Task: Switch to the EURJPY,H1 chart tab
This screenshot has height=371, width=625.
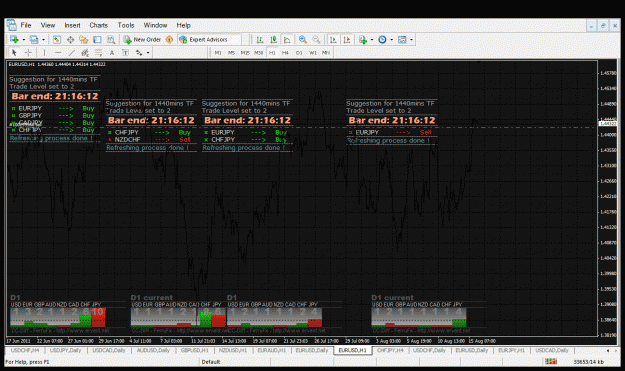Action: pos(511,350)
